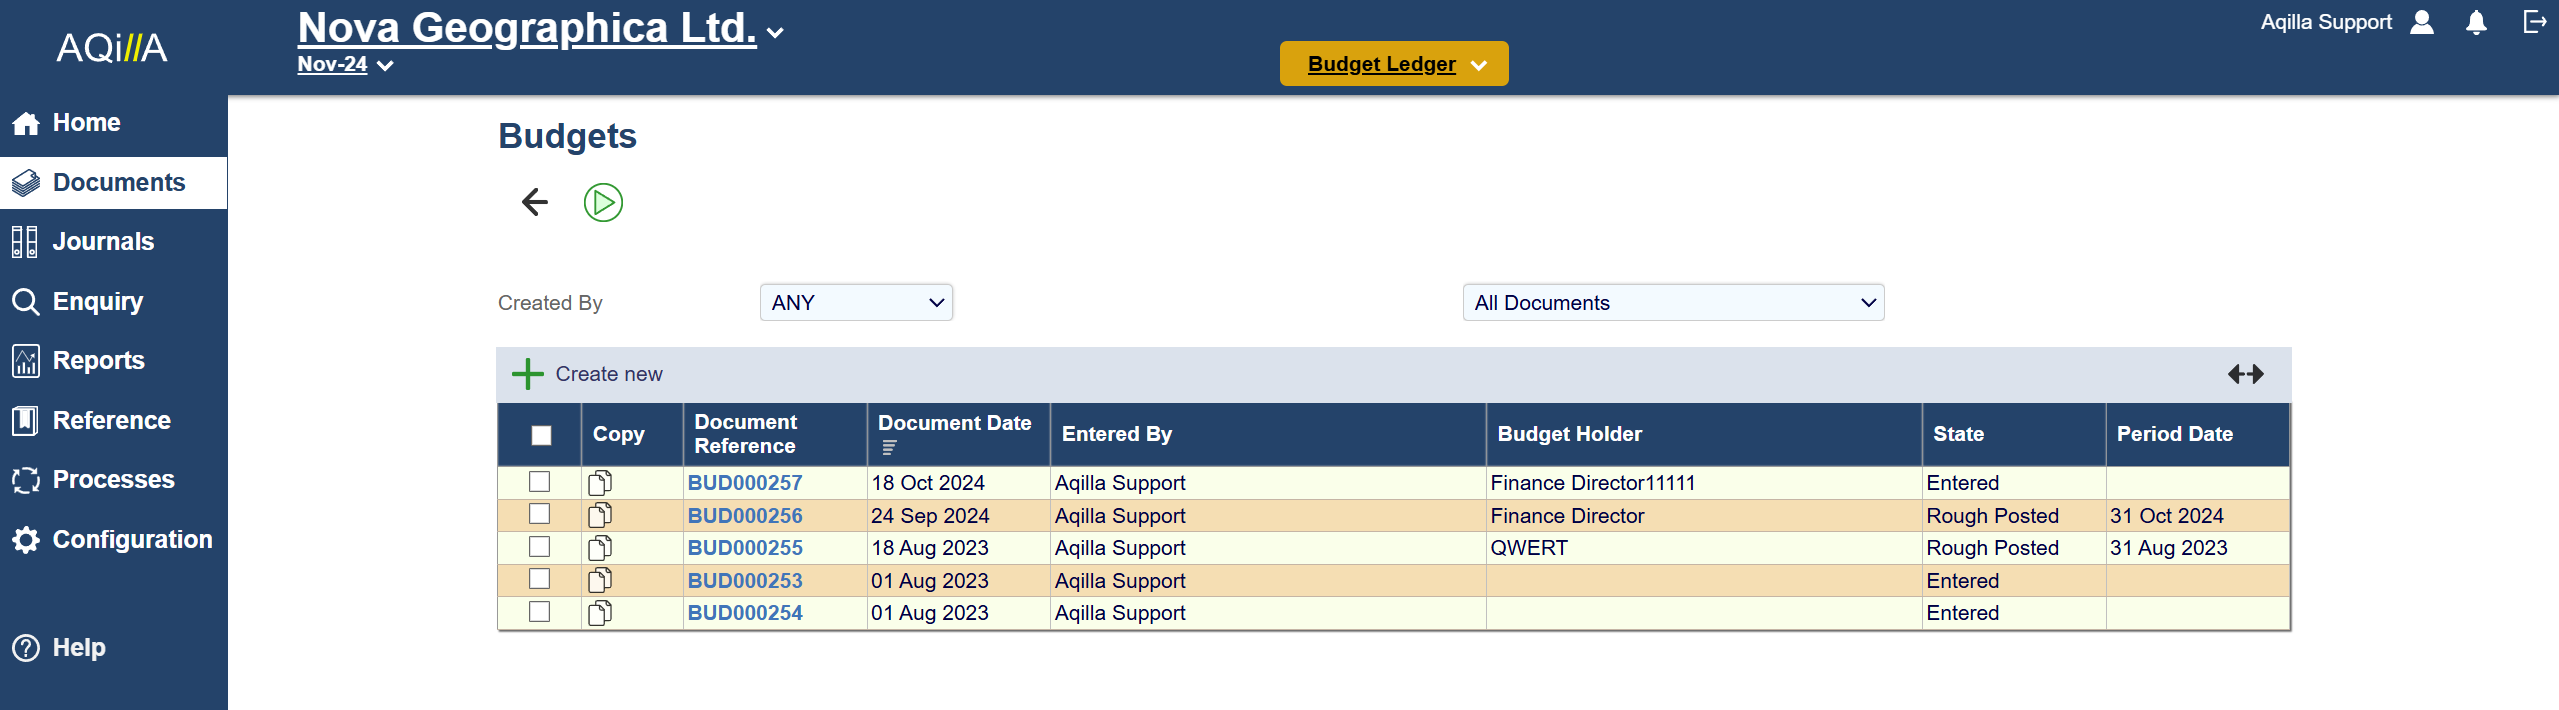Click the green plus Create new icon

click(x=528, y=374)
